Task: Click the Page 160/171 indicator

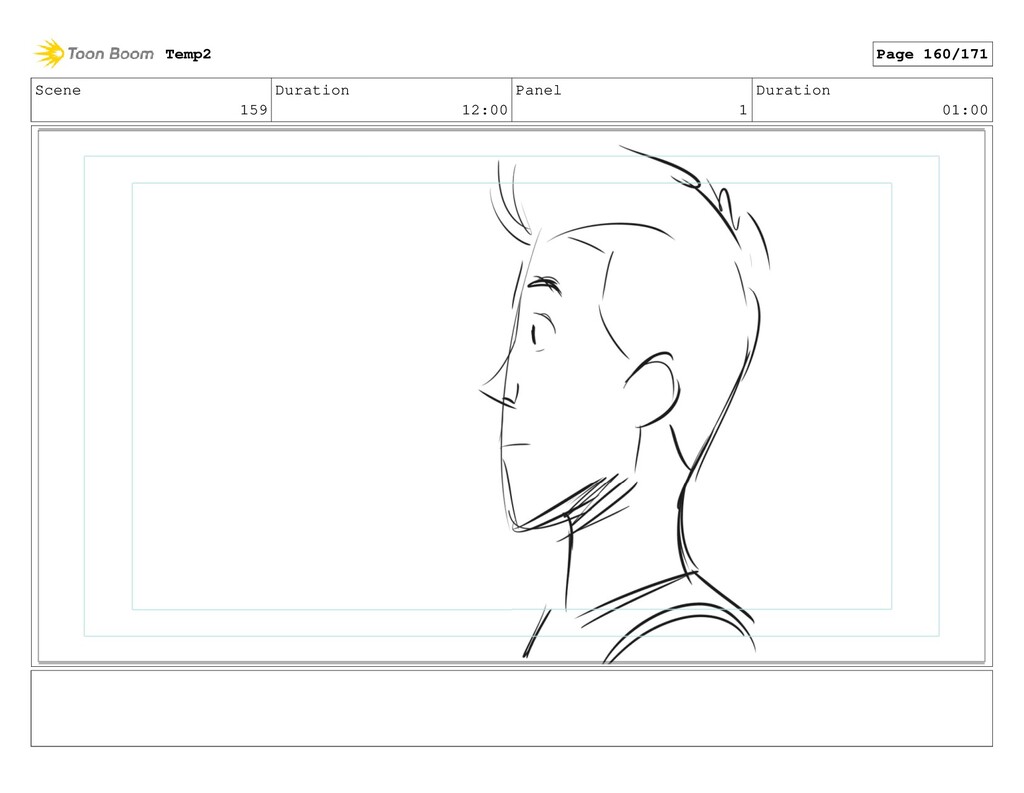Action: [932, 54]
